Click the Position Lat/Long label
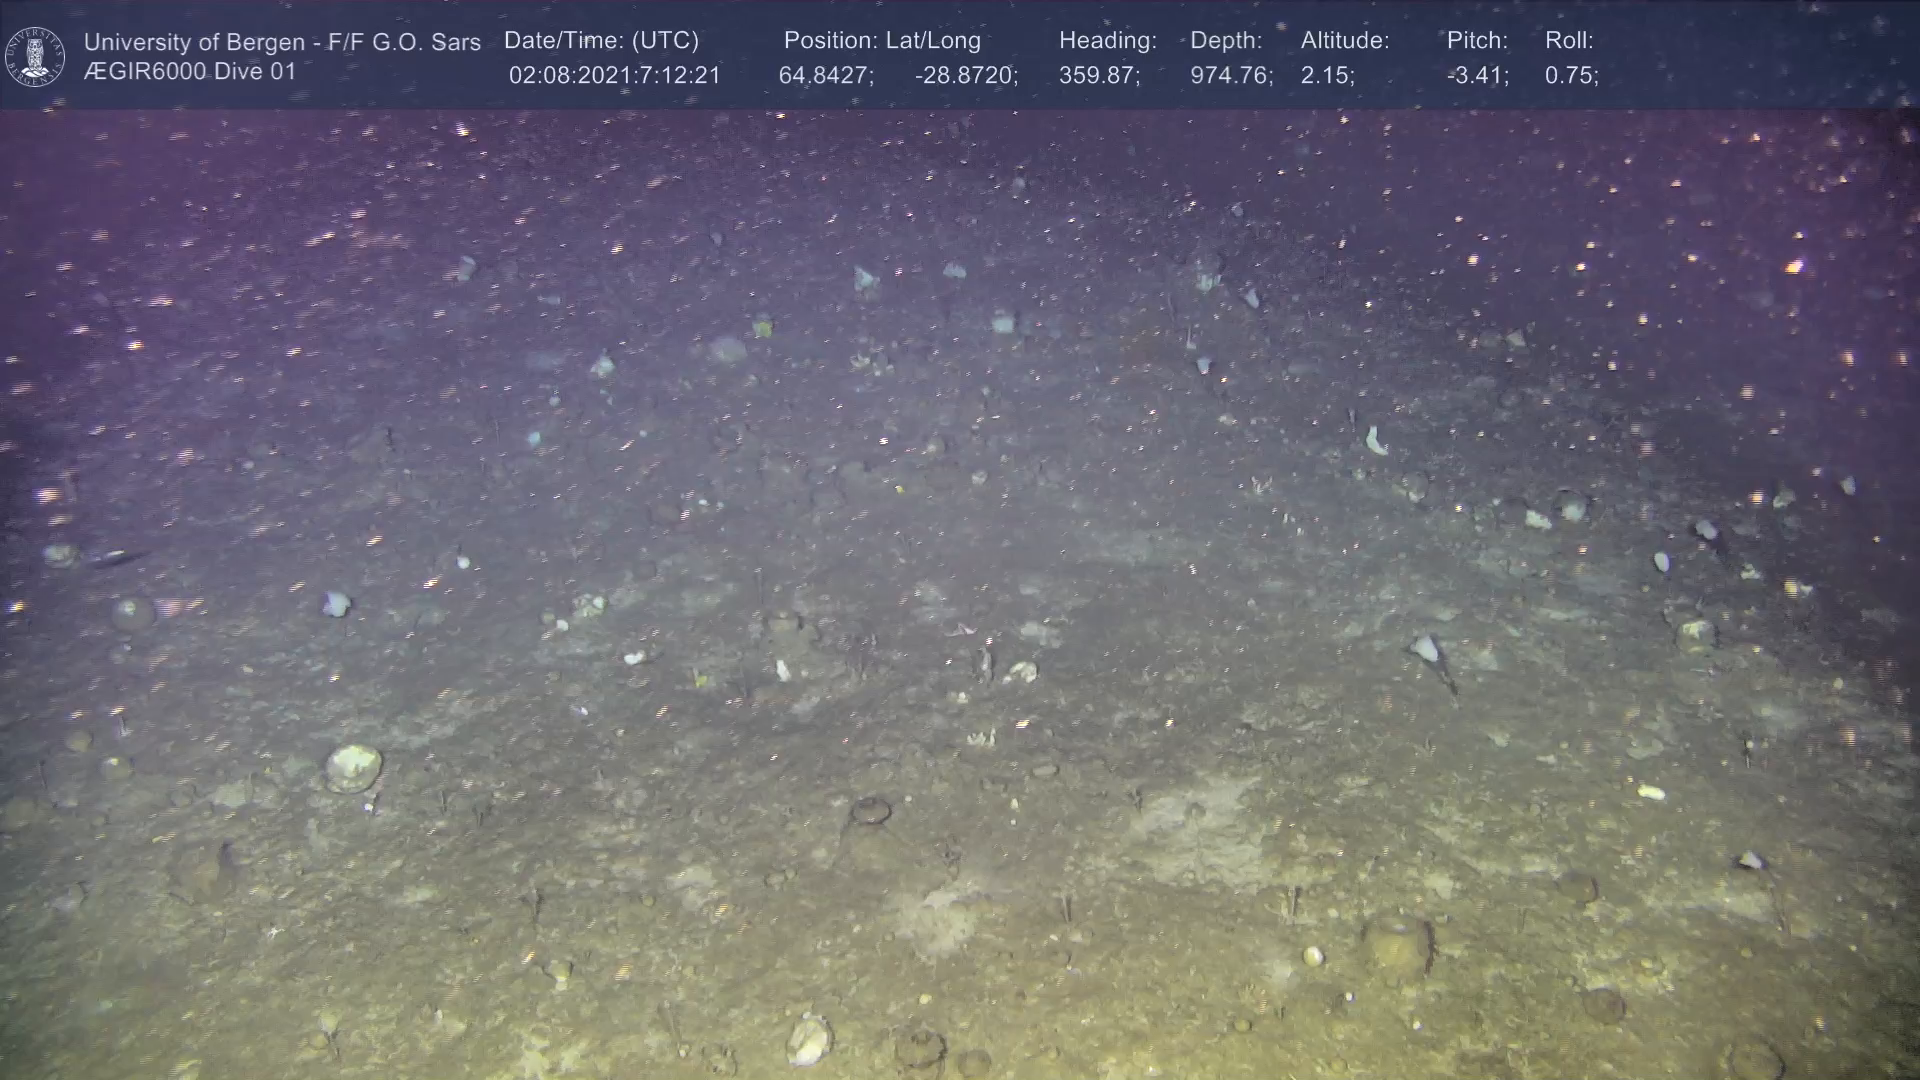Screen dimensions: 1920x1080 (x=881, y=41)
